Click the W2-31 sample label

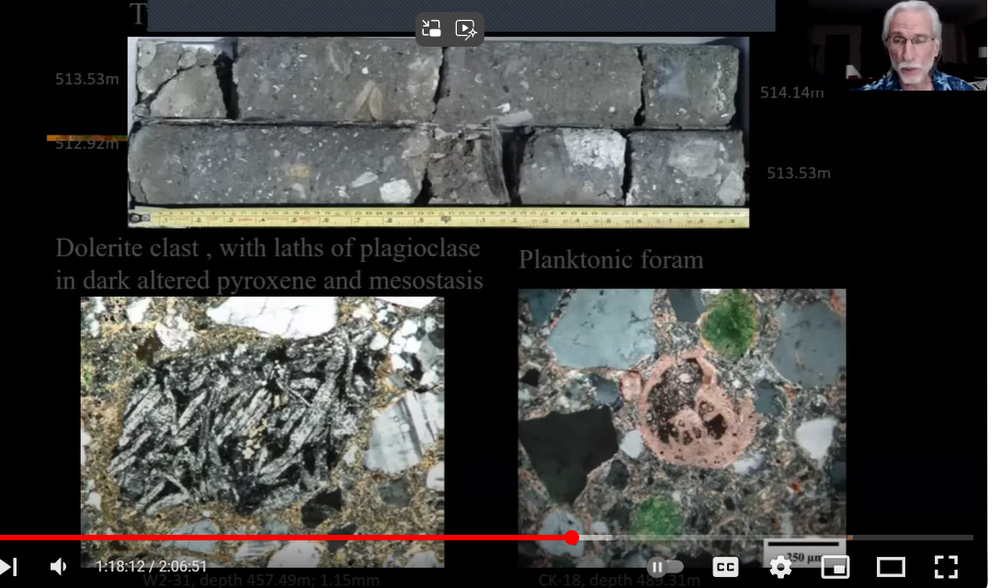point(262,579)
